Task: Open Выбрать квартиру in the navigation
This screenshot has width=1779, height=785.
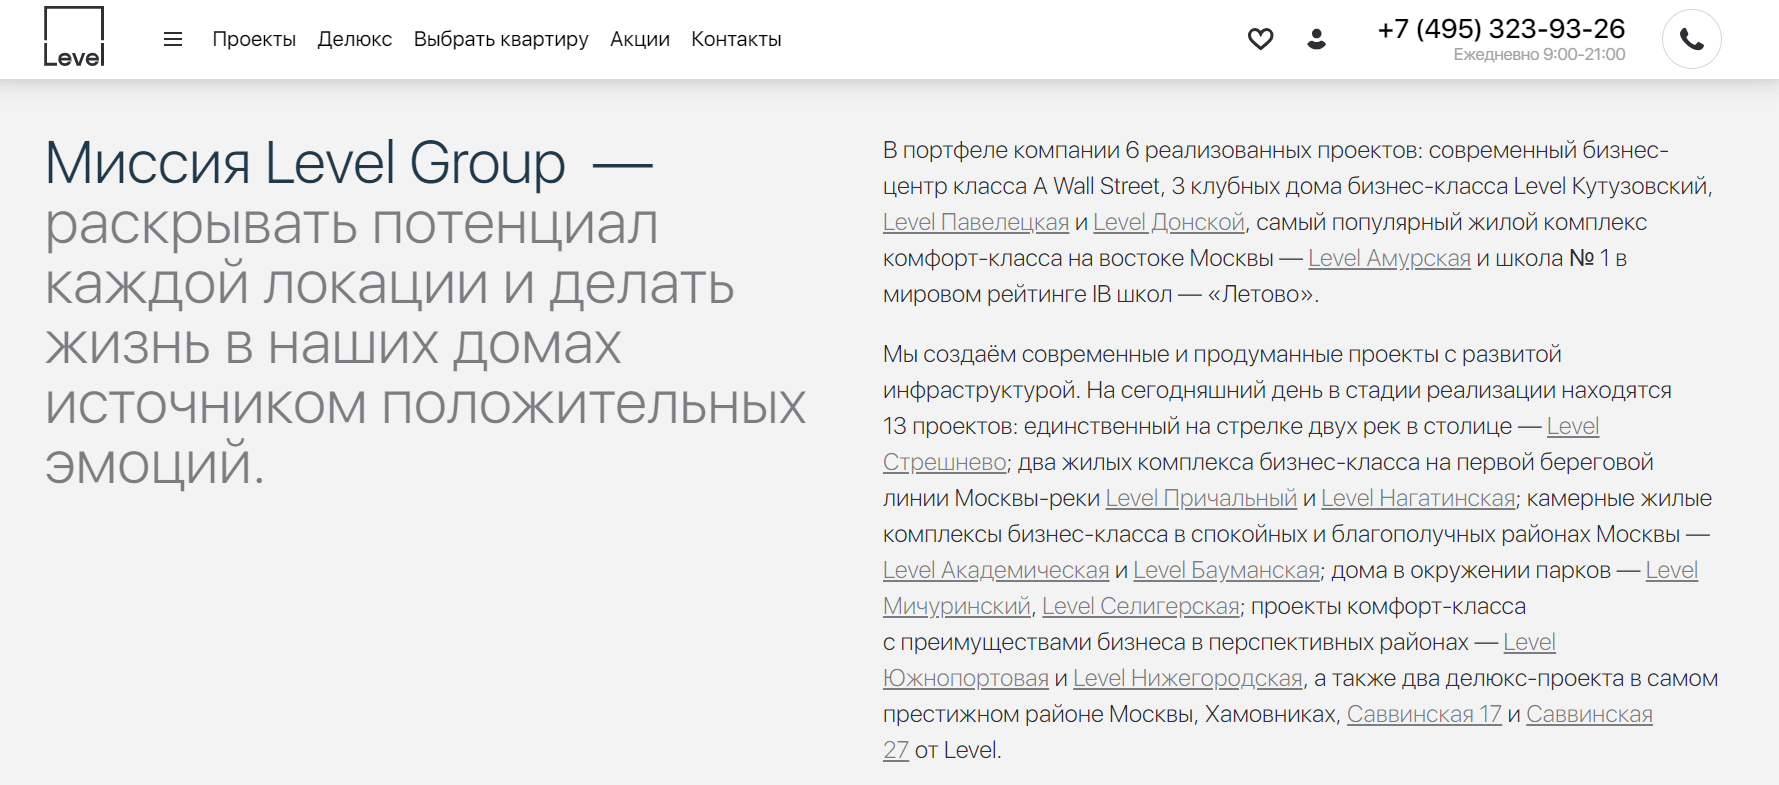Action: click(501, 39)
